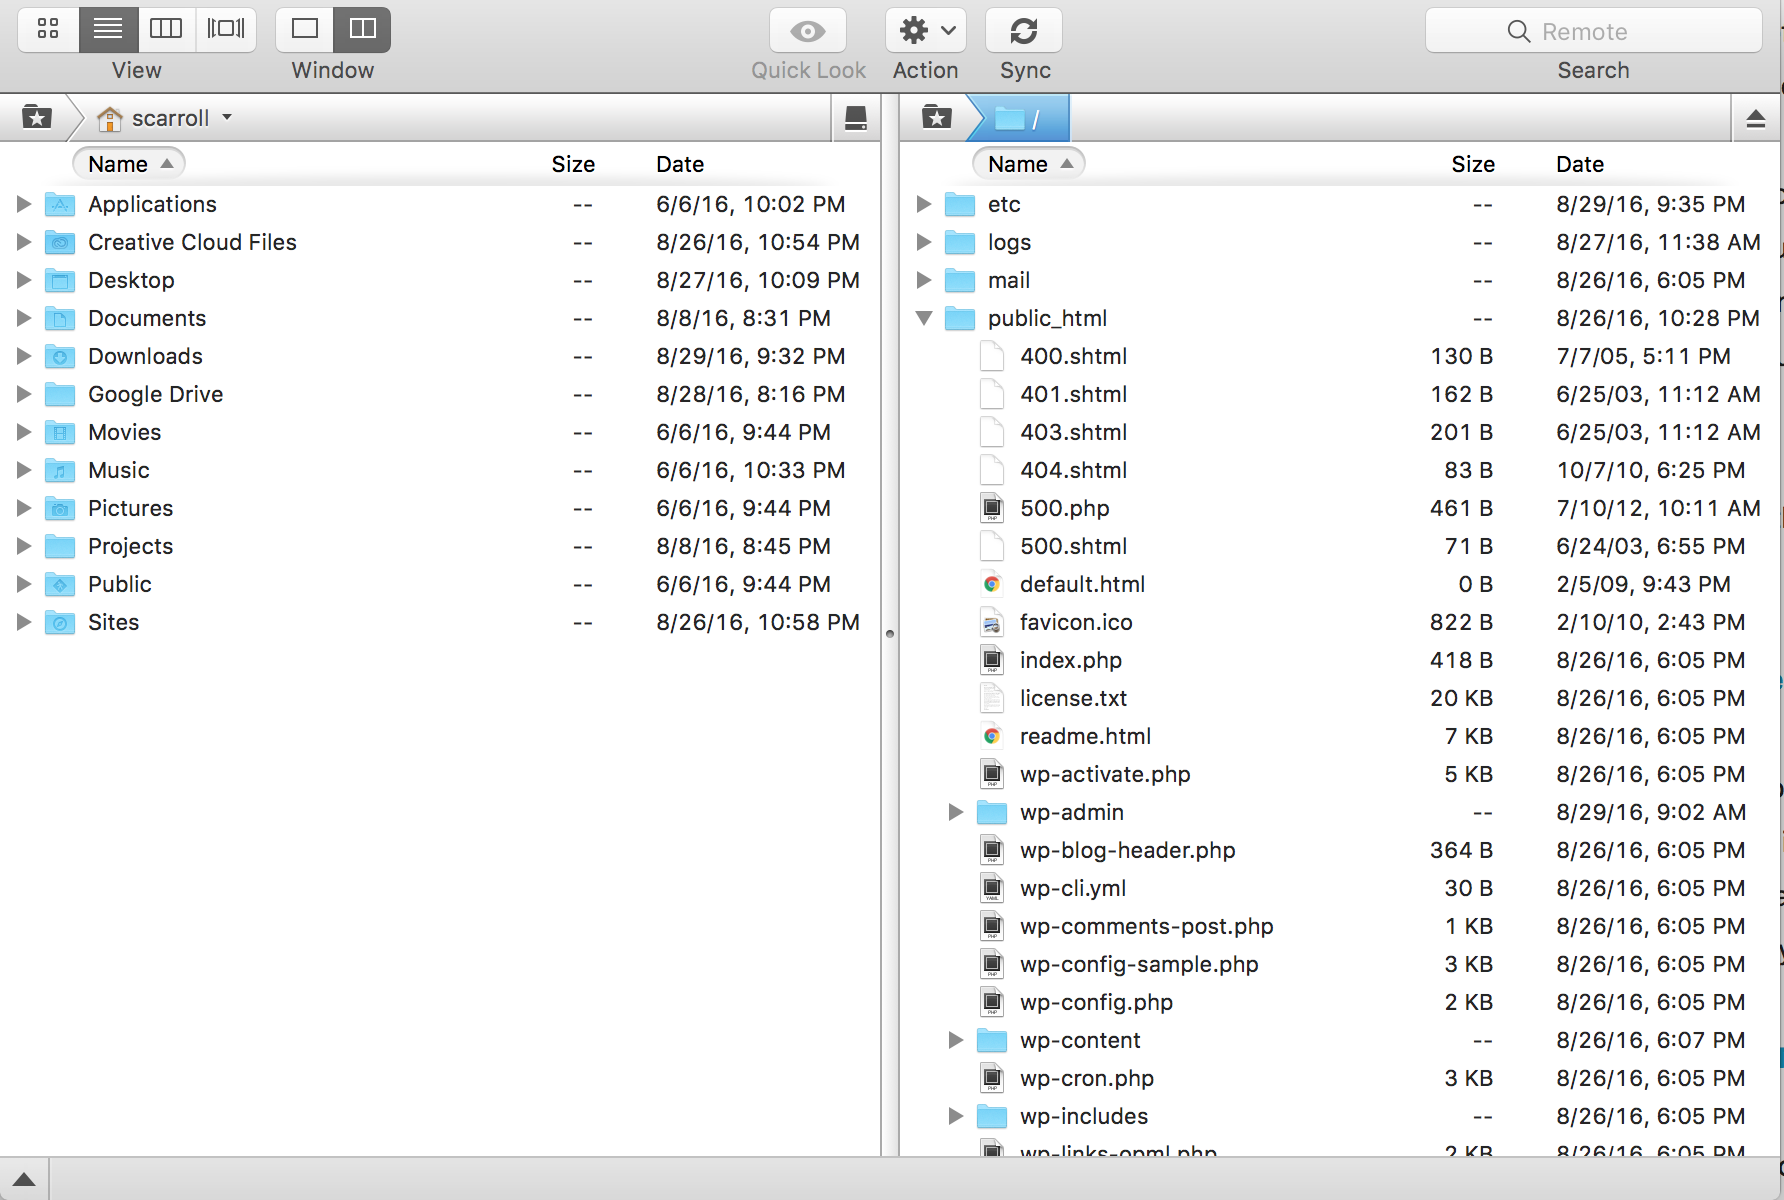
Task: Sort the local pane by Date
Action: pos(680,164)
